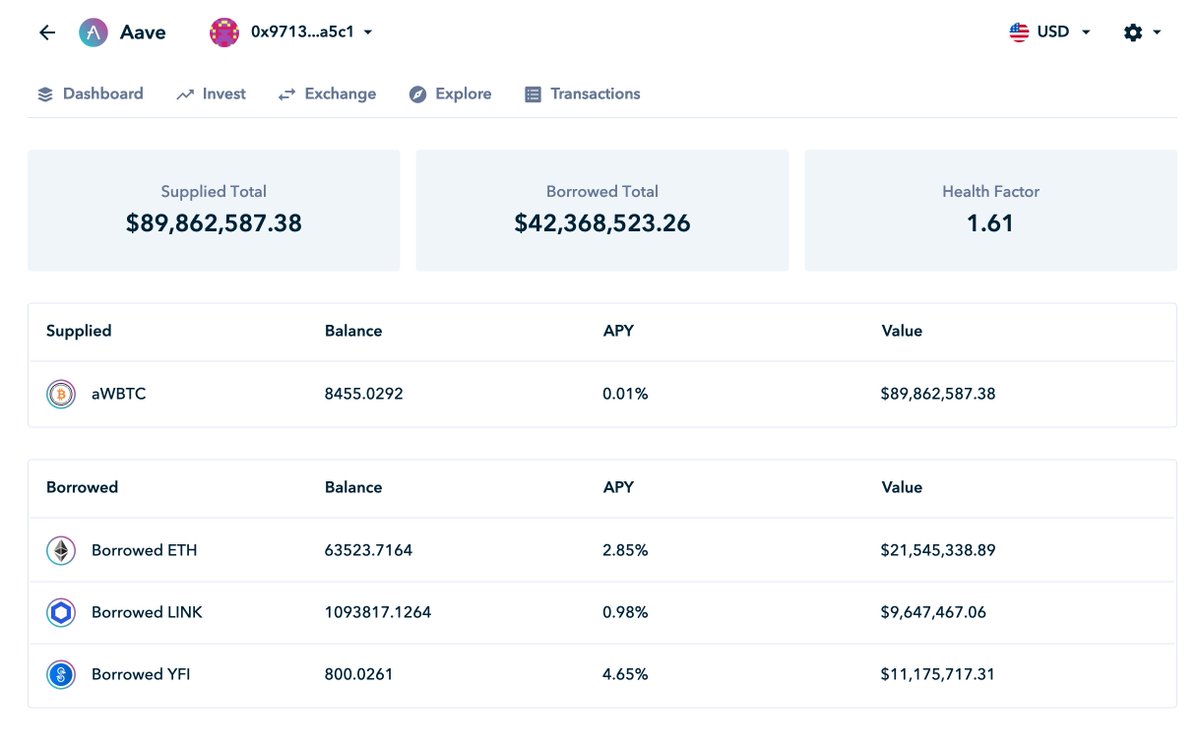Expand the settings dropdown arrow
The width and height of the screenshot is (1200, 750).
tap(1157, 32)
